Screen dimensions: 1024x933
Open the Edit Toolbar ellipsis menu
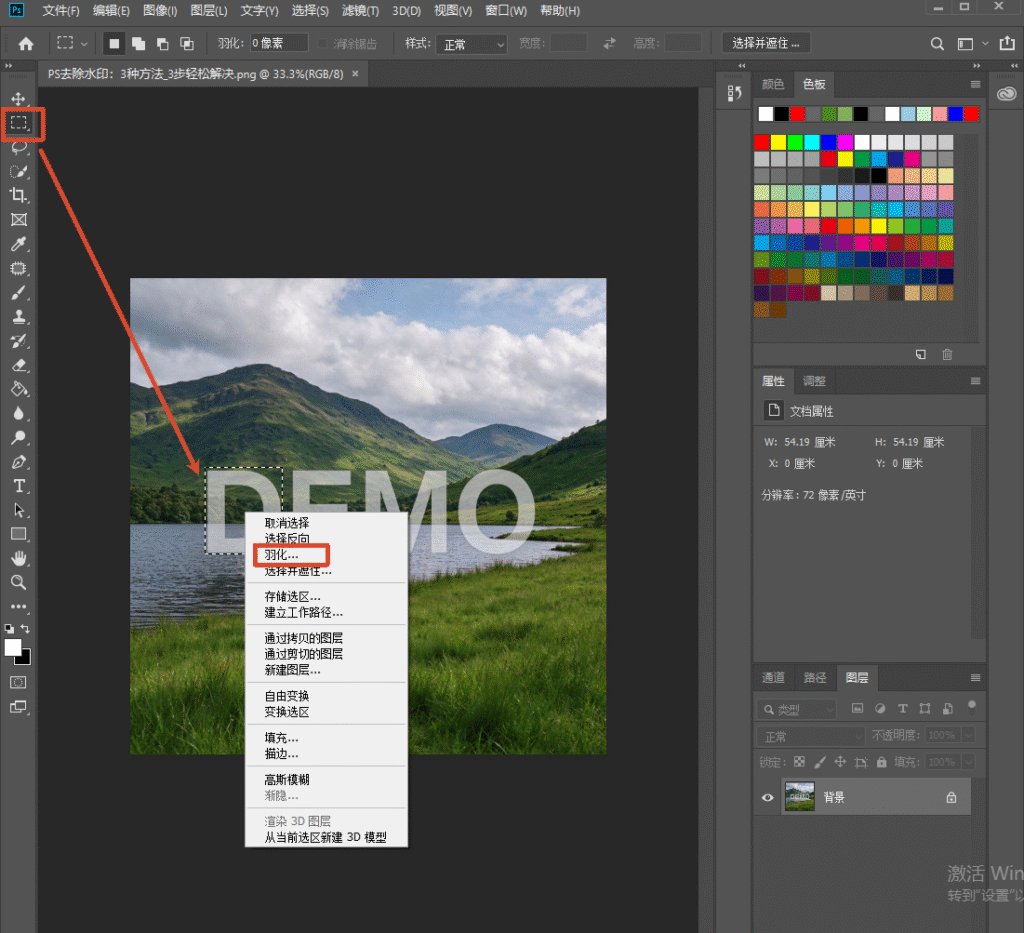pyautogui.click(x=18, y=607)
